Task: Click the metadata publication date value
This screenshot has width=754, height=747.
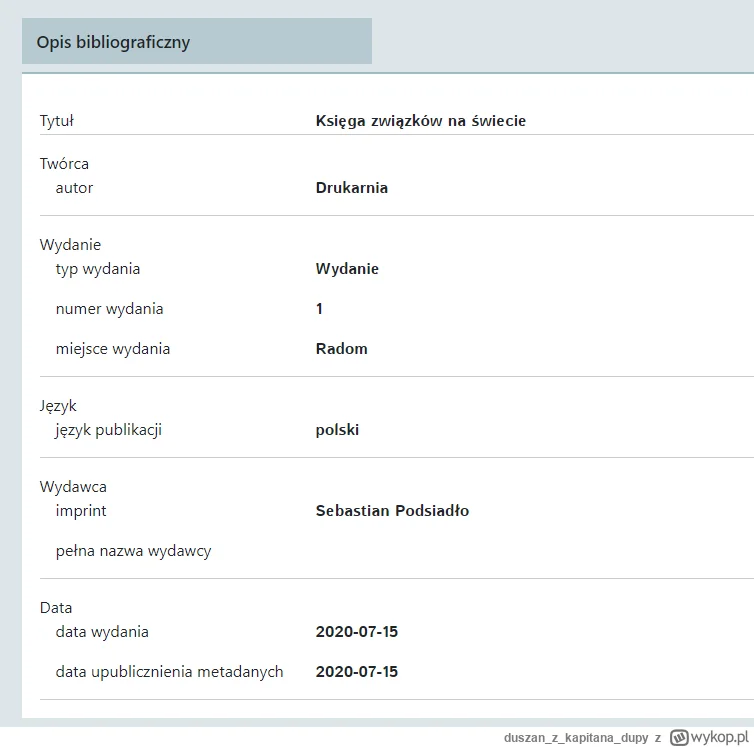Action: click(356, 672)
